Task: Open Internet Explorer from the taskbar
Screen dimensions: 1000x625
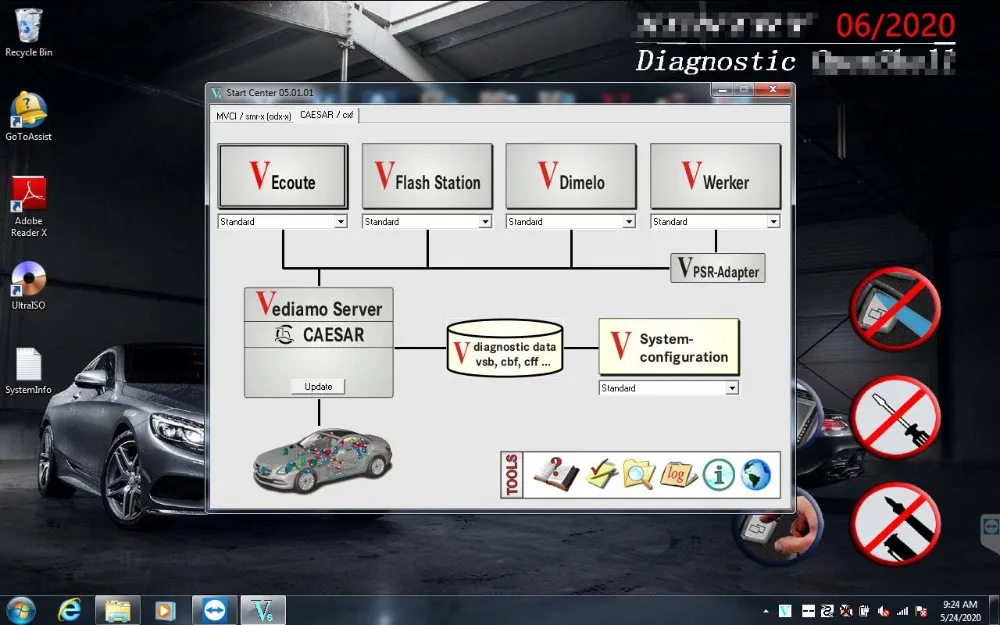Action: pos(69,610)
